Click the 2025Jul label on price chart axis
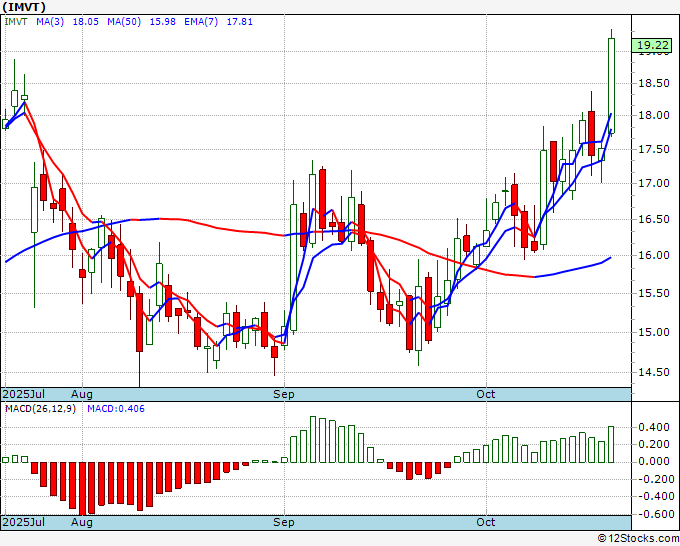Screen dimensions: 680x546 tap(24, 394)
